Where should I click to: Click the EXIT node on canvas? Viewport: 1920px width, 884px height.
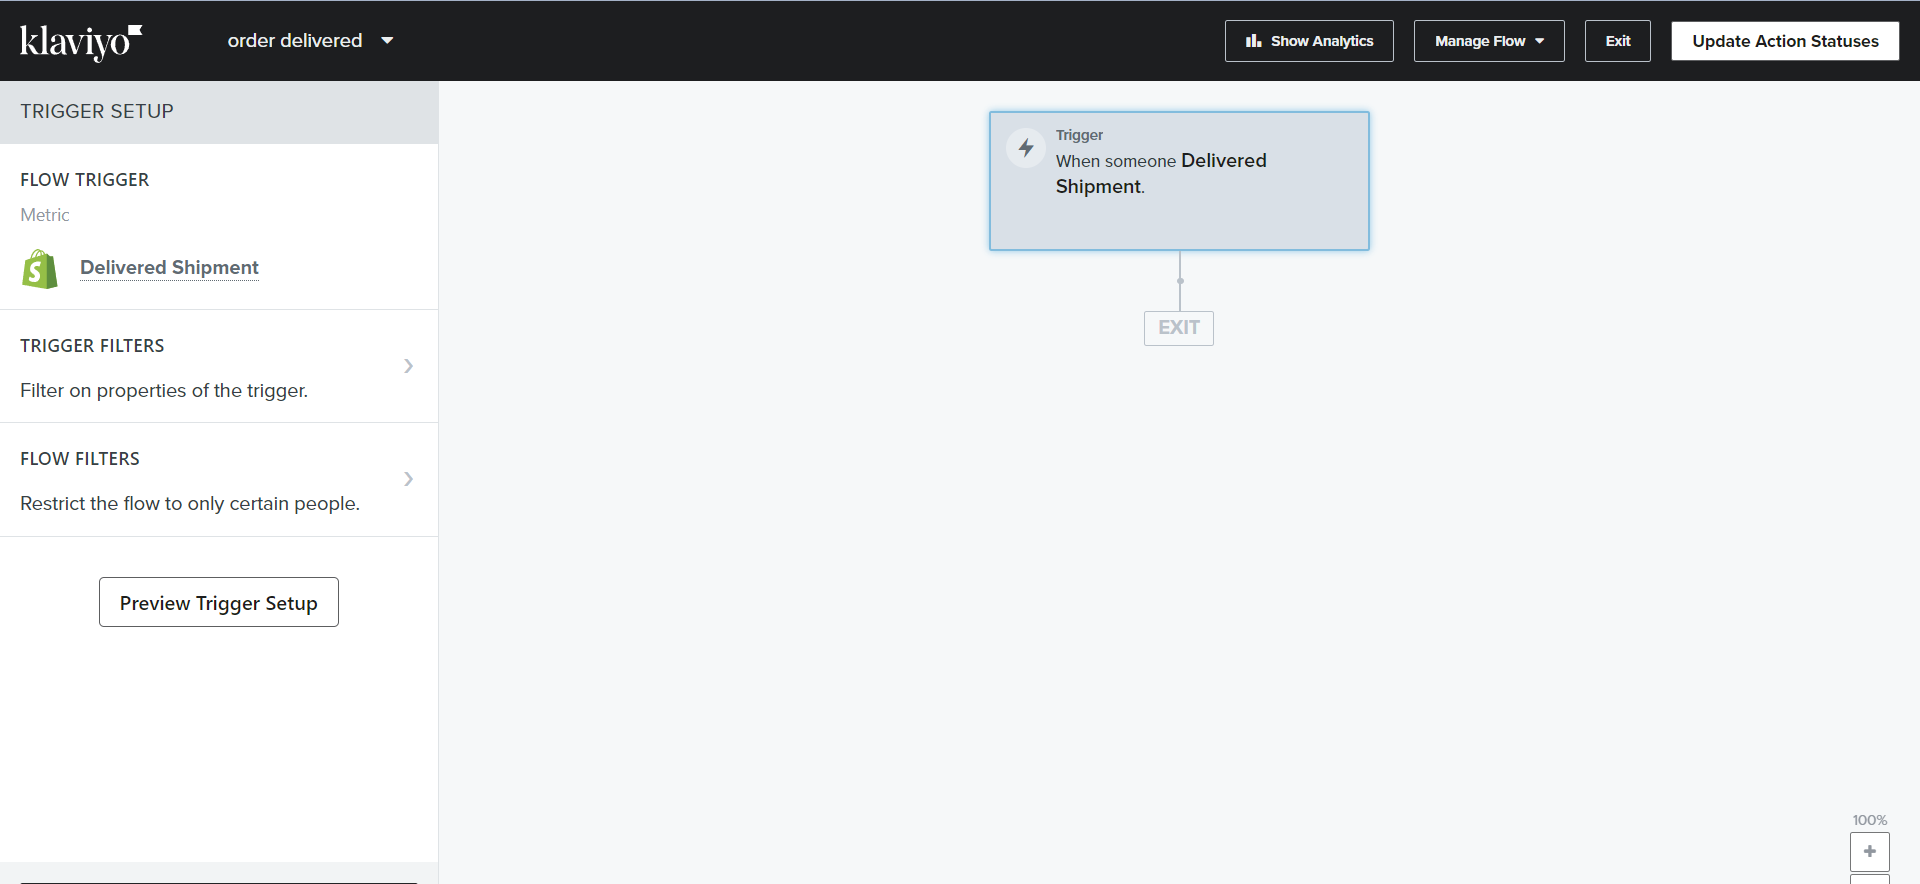pyautogui.click(x=1179, y=328)
